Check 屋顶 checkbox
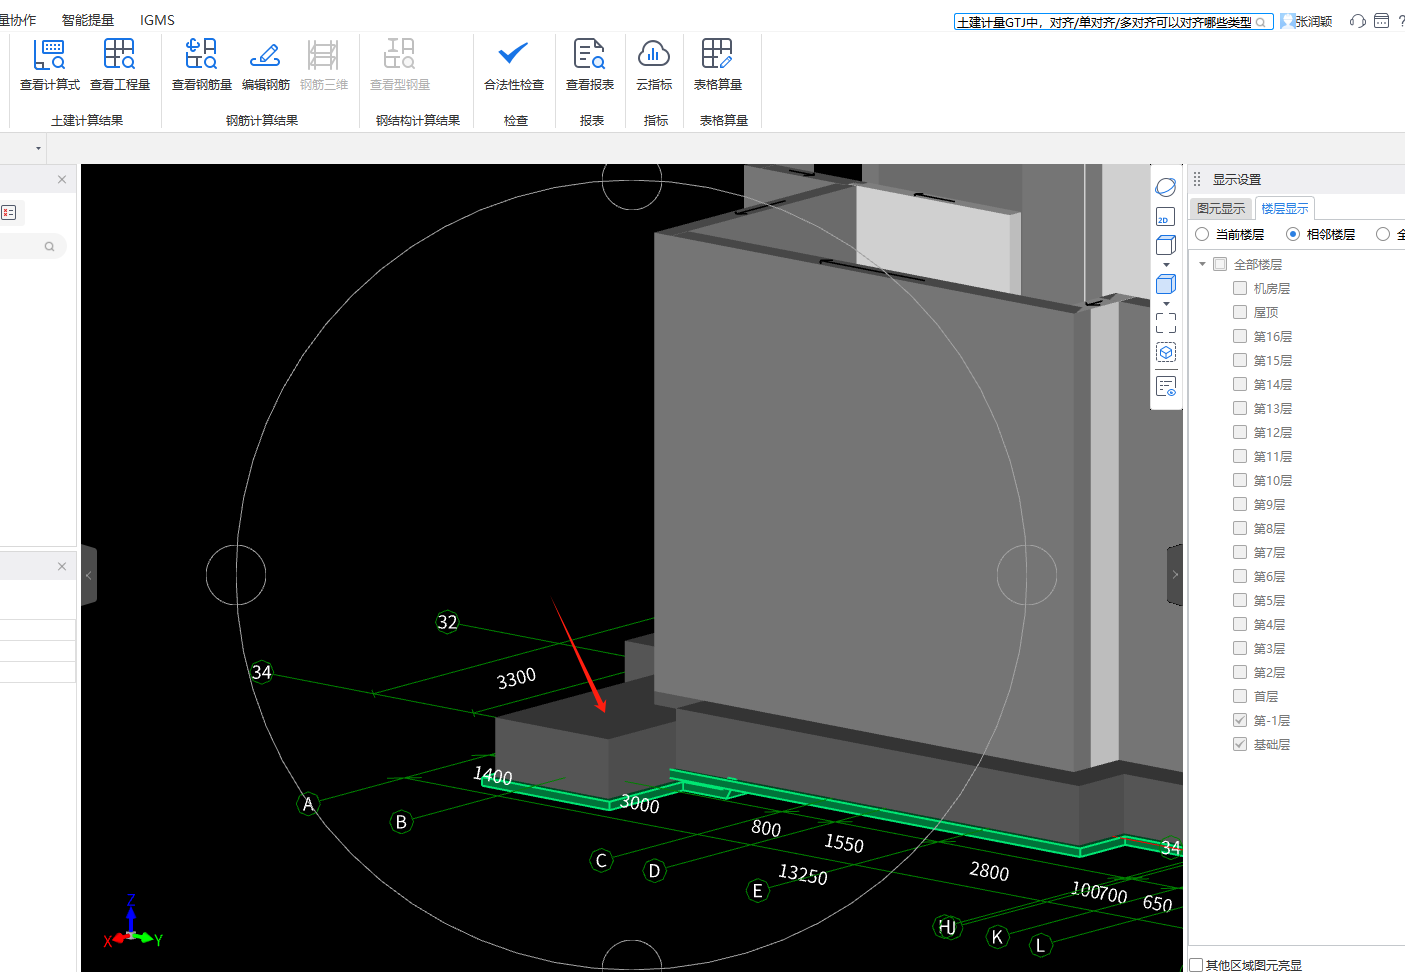This screenshot has width=1405, height=972. 1240,312
